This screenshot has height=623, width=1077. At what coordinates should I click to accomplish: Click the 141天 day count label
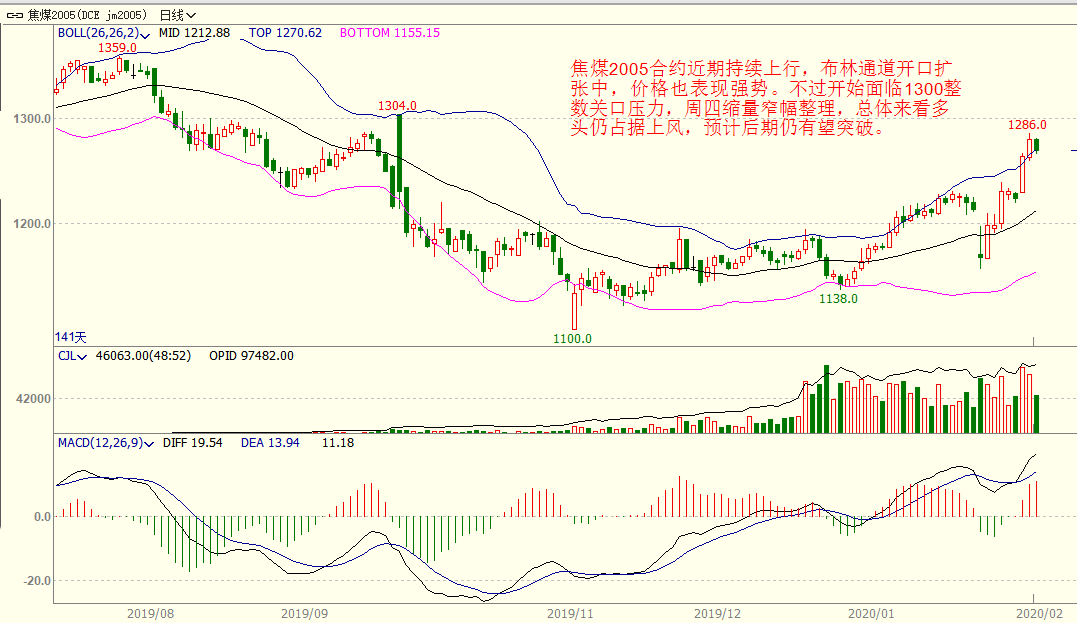pyautogui.click(x=72, y=336)
